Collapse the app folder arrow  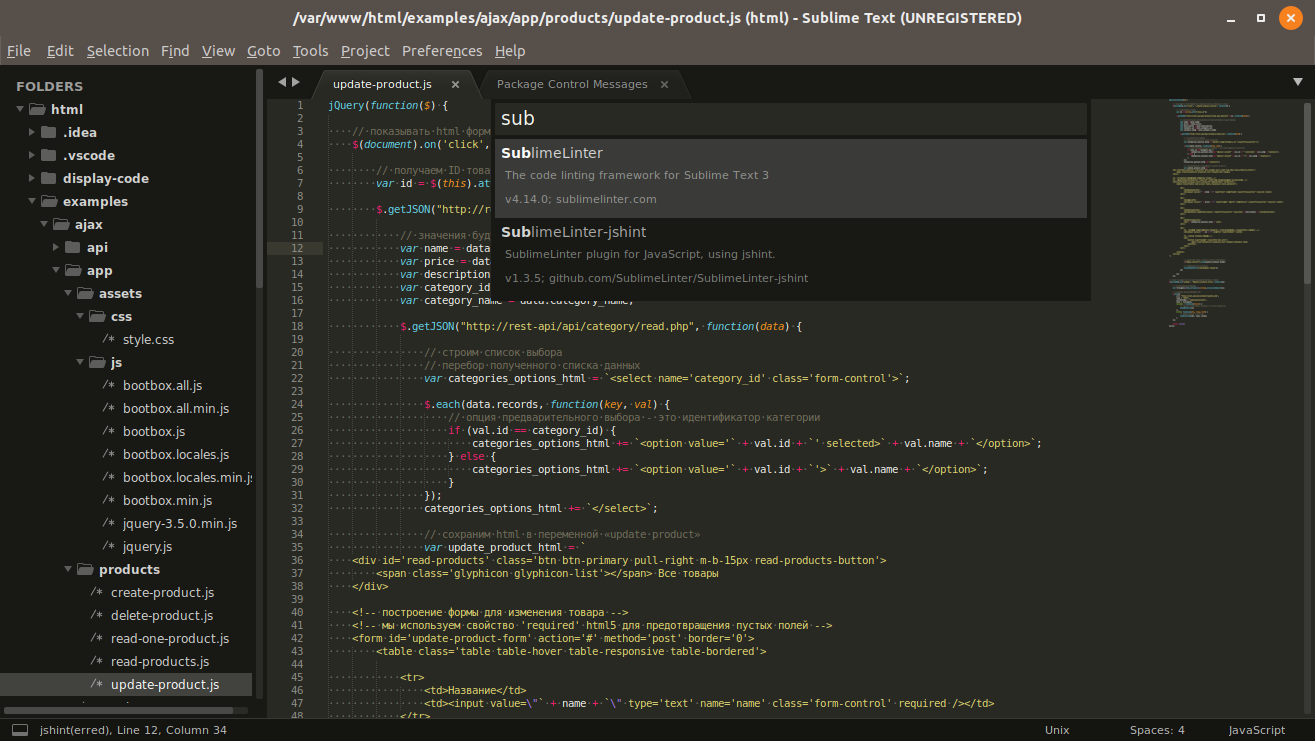coord(55,270)
